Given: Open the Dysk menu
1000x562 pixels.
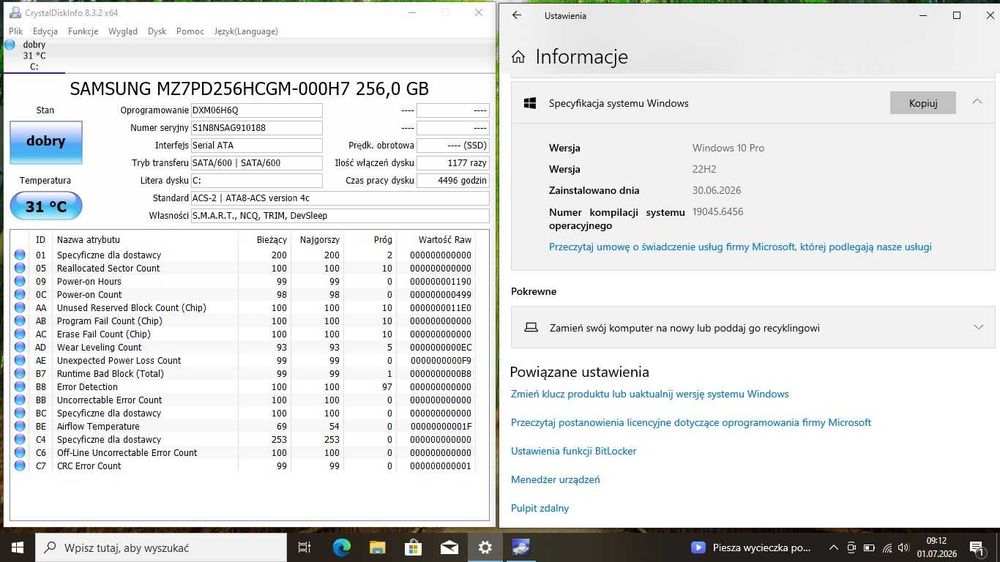Looking at the screenshot, I should click(157, 31).
